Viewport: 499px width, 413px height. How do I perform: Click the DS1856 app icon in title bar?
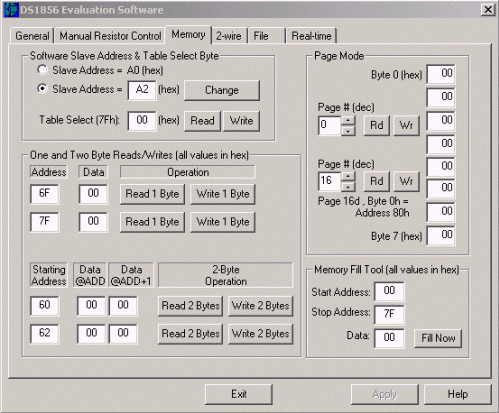(x=11, y=10)
